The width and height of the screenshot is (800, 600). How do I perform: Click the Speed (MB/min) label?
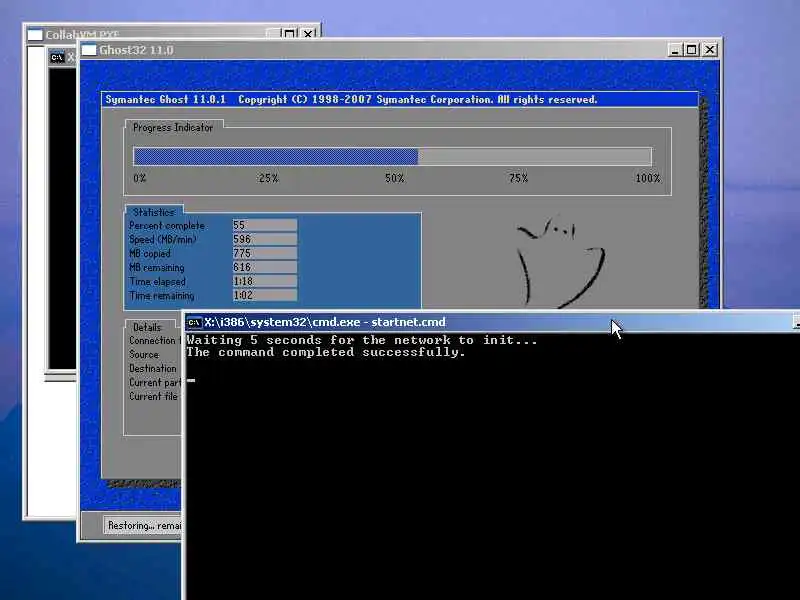tap(162, 239)
